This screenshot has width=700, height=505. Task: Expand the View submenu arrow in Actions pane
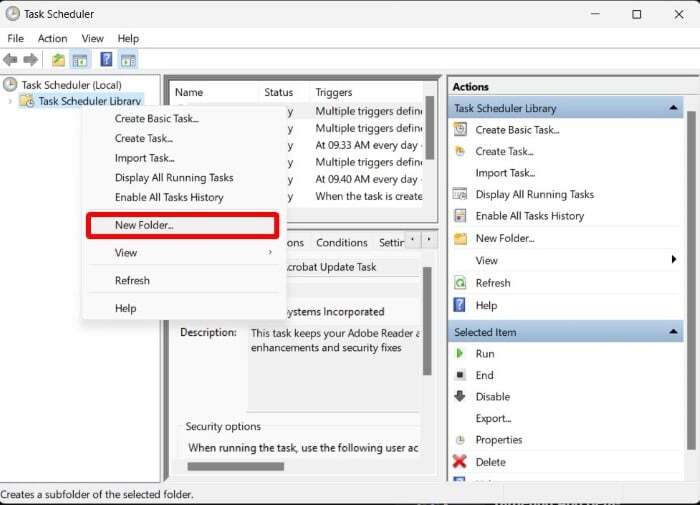674,260
